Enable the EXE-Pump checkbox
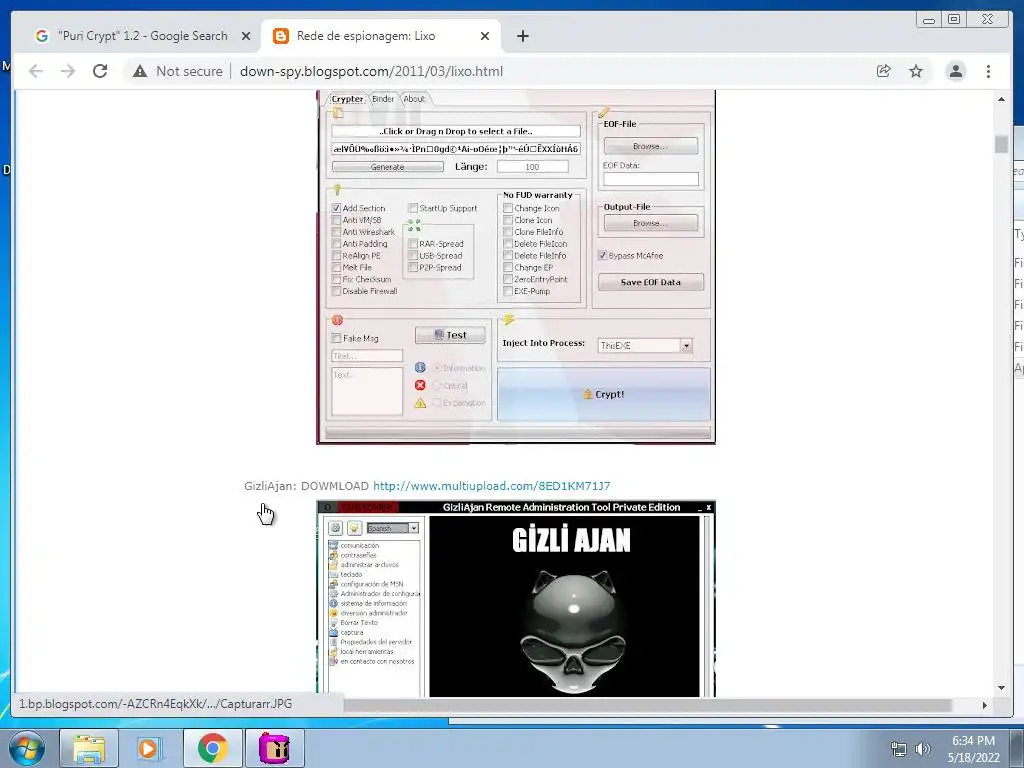The width and height of the screenshot is (1024, 768). (507, 291)
